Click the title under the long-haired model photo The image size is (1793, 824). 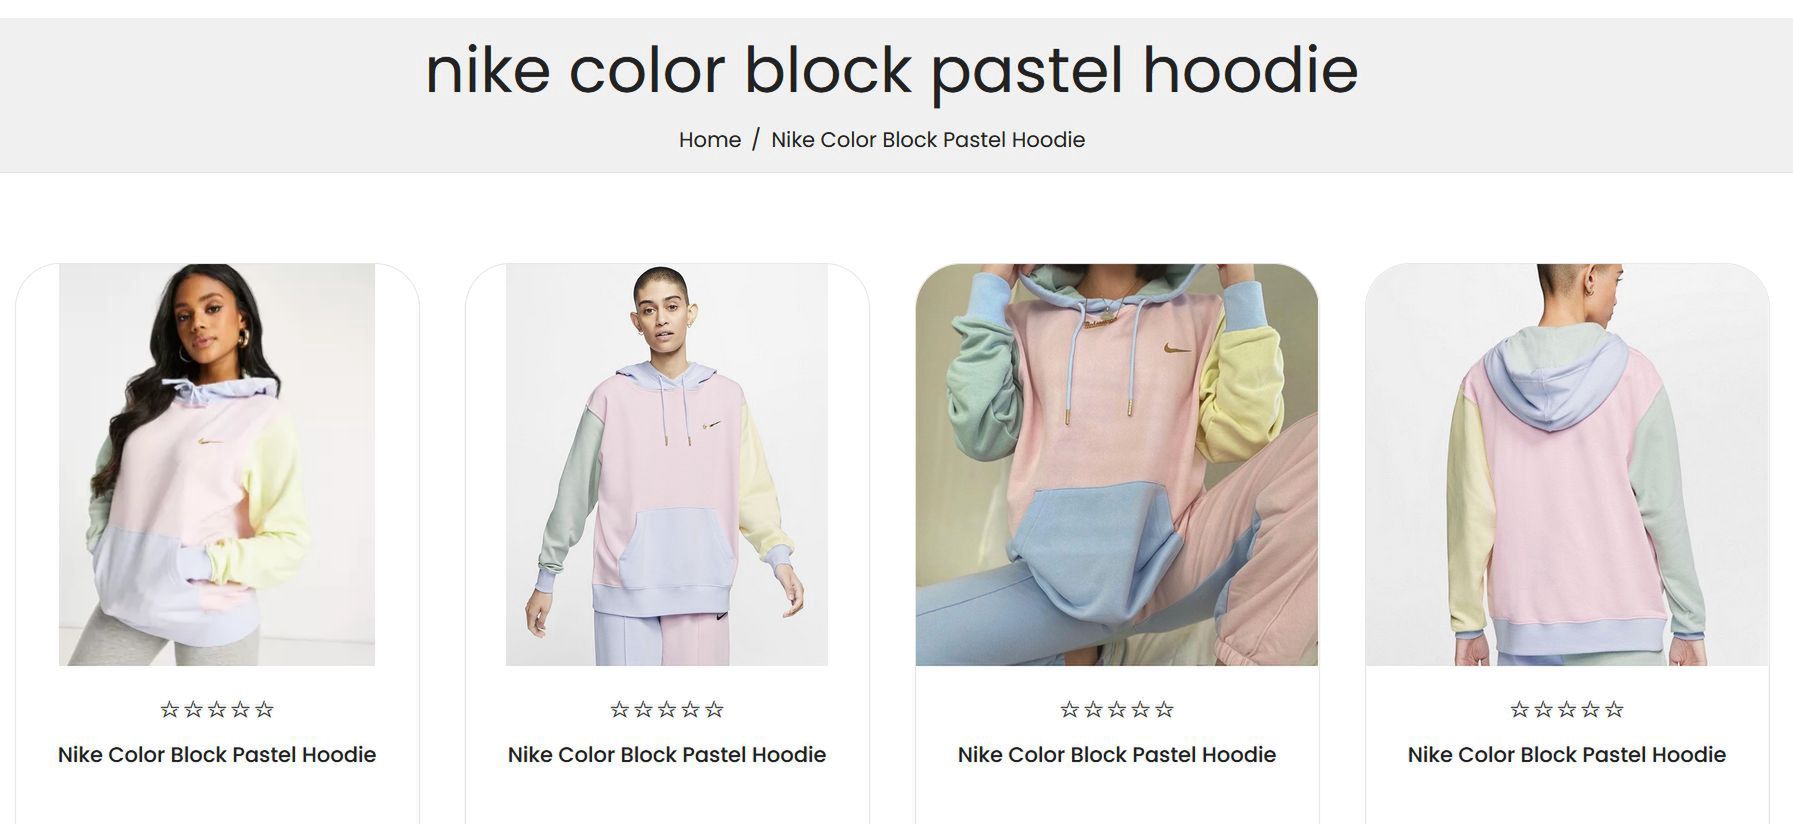click(x=217, y=755)
